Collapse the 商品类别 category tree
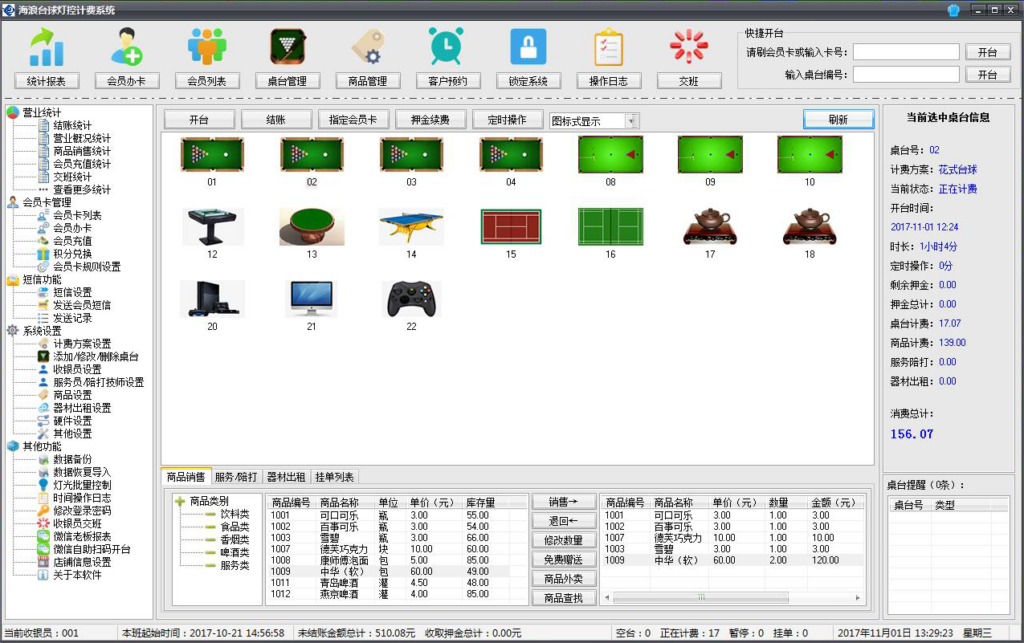 179,501
